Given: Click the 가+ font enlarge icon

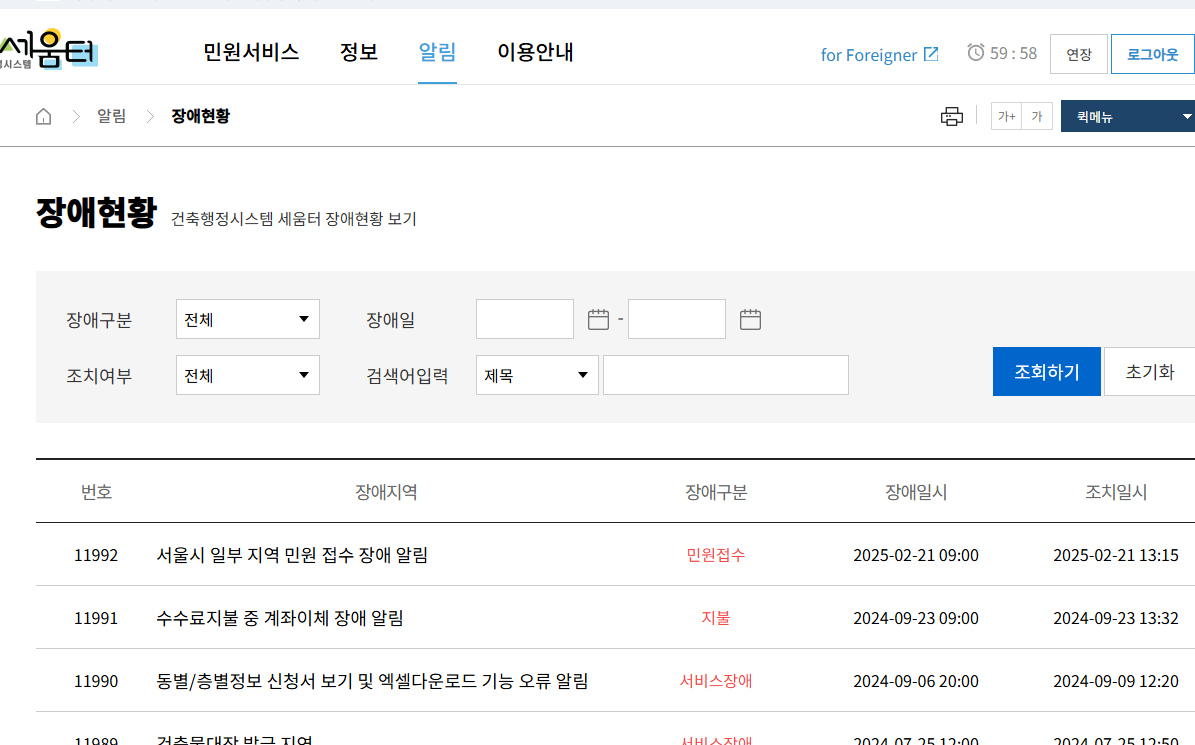Looking at the screenshot, I should tap(1006, 116).
